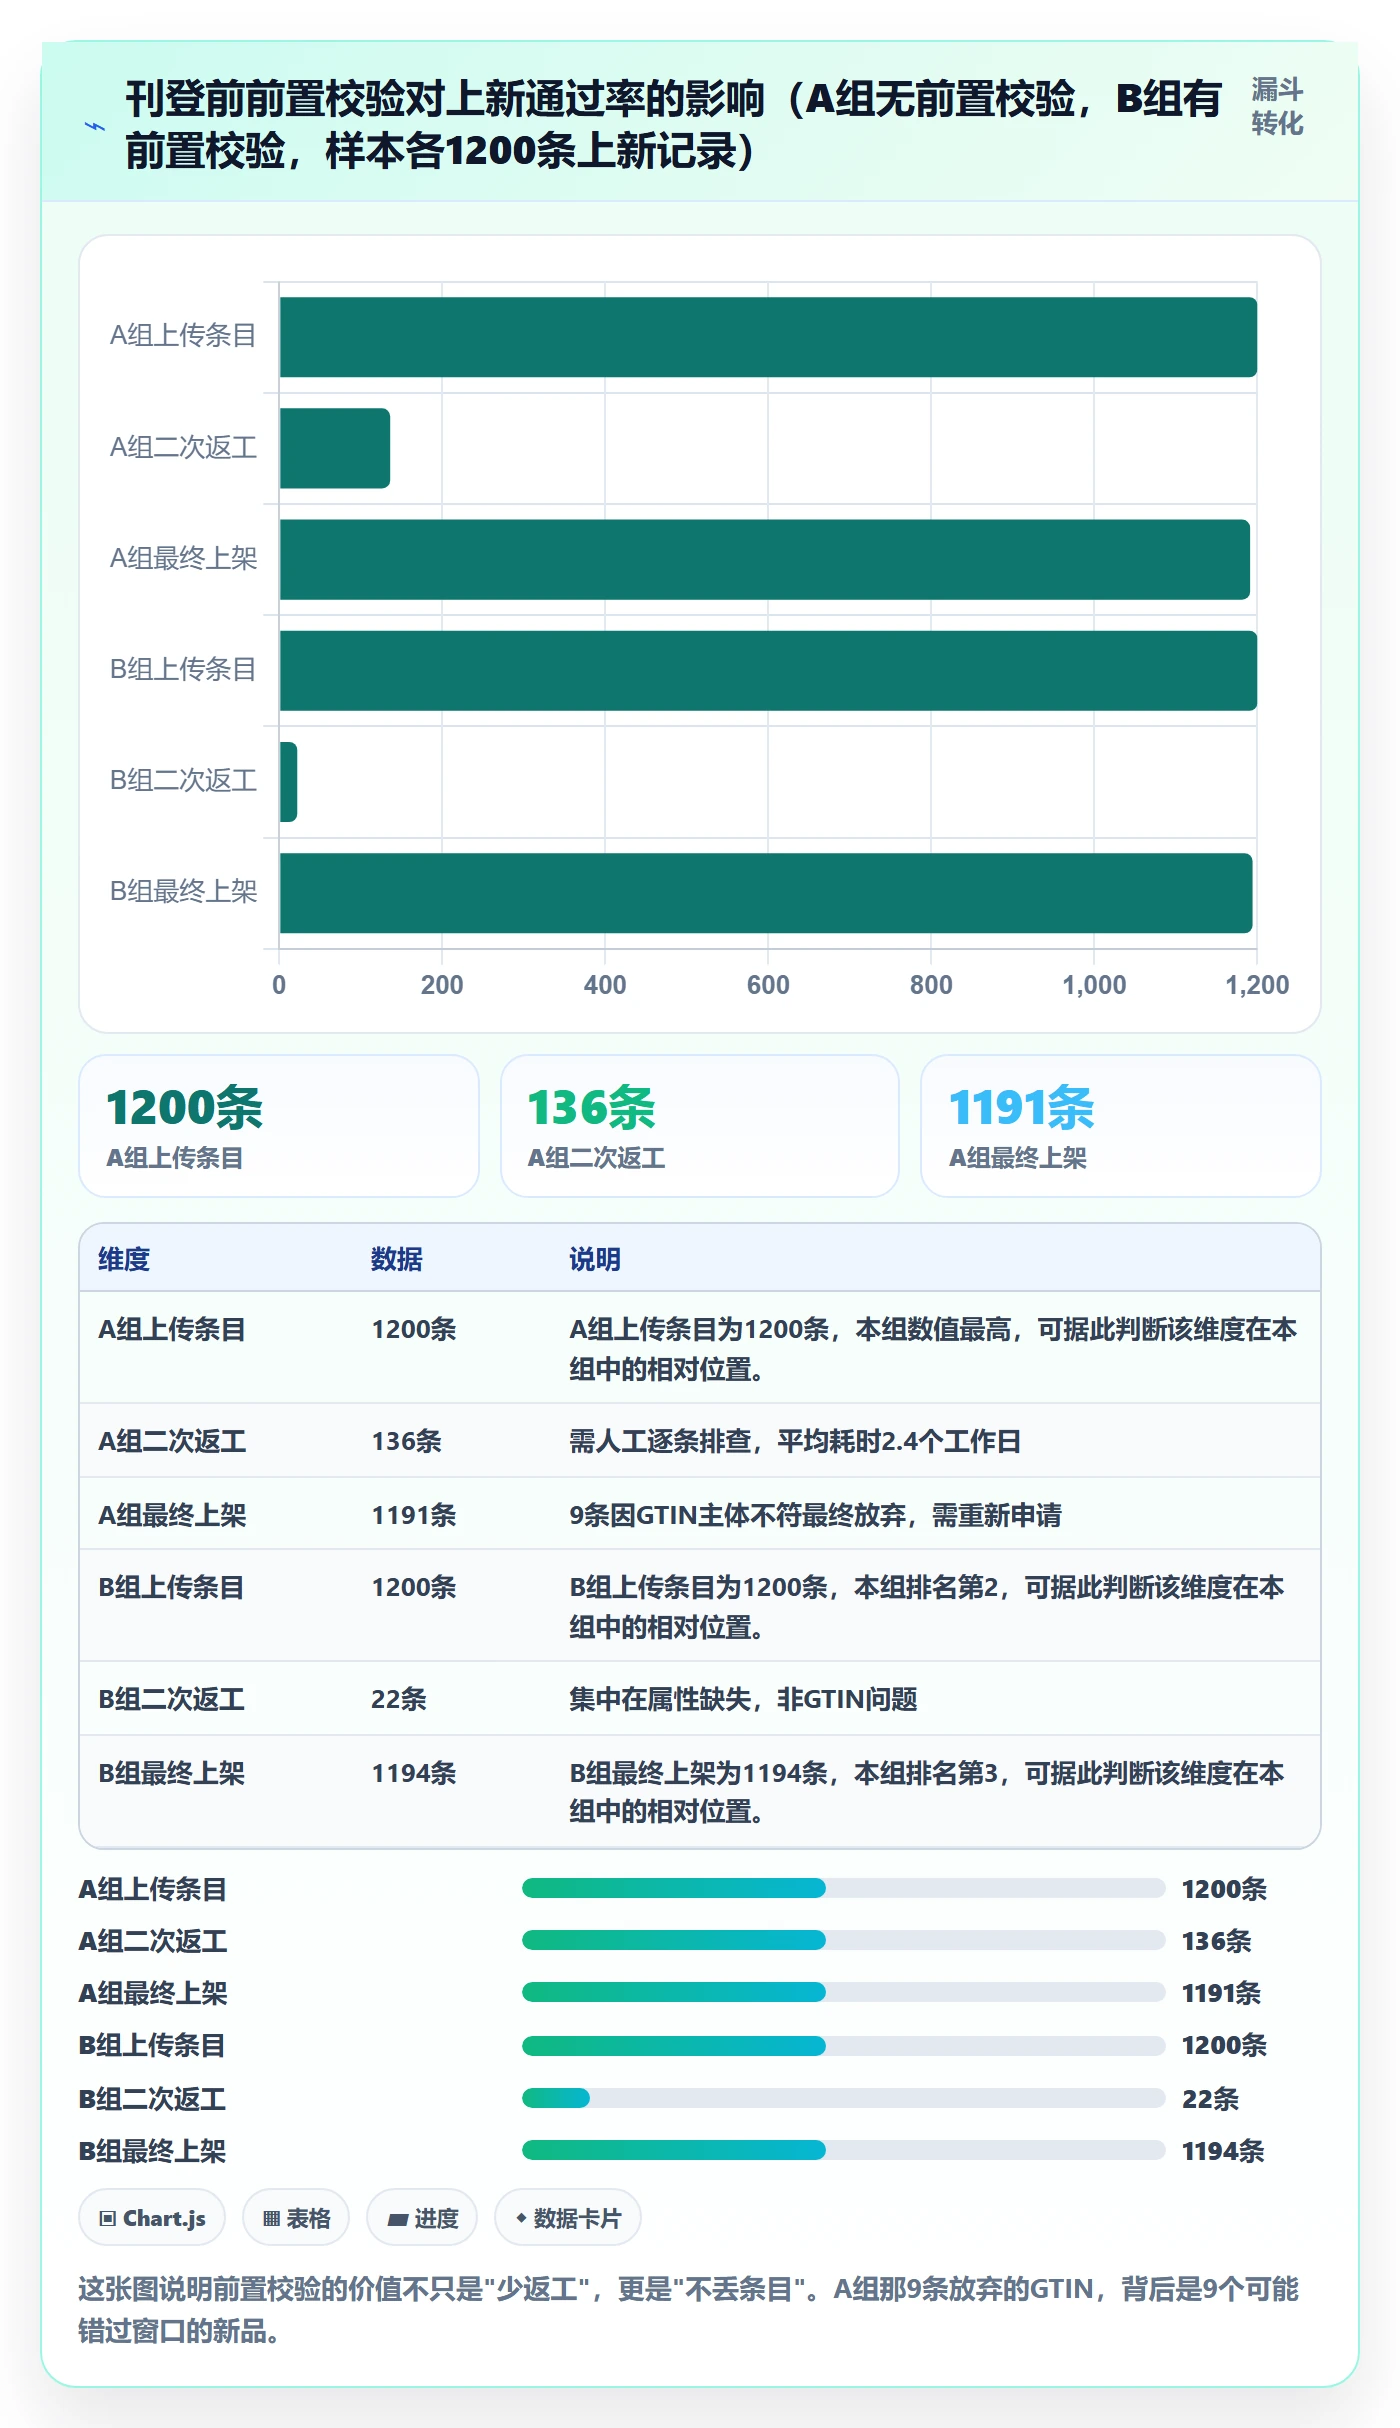This screenshot has height=2428, width=1400.
Task: Click the 600 x-axis tick label
Action: (x=768, y=985)
